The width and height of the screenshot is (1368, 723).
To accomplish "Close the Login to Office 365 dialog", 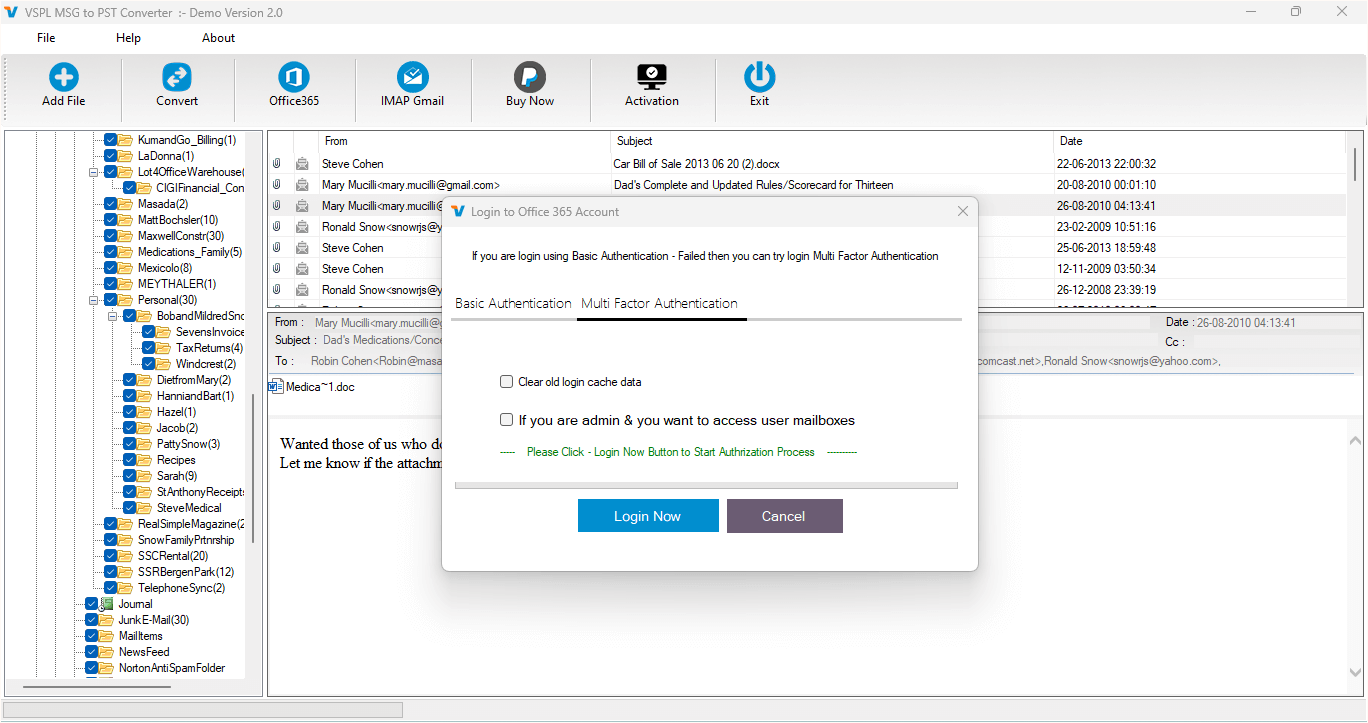I will [x=962, y=212].
